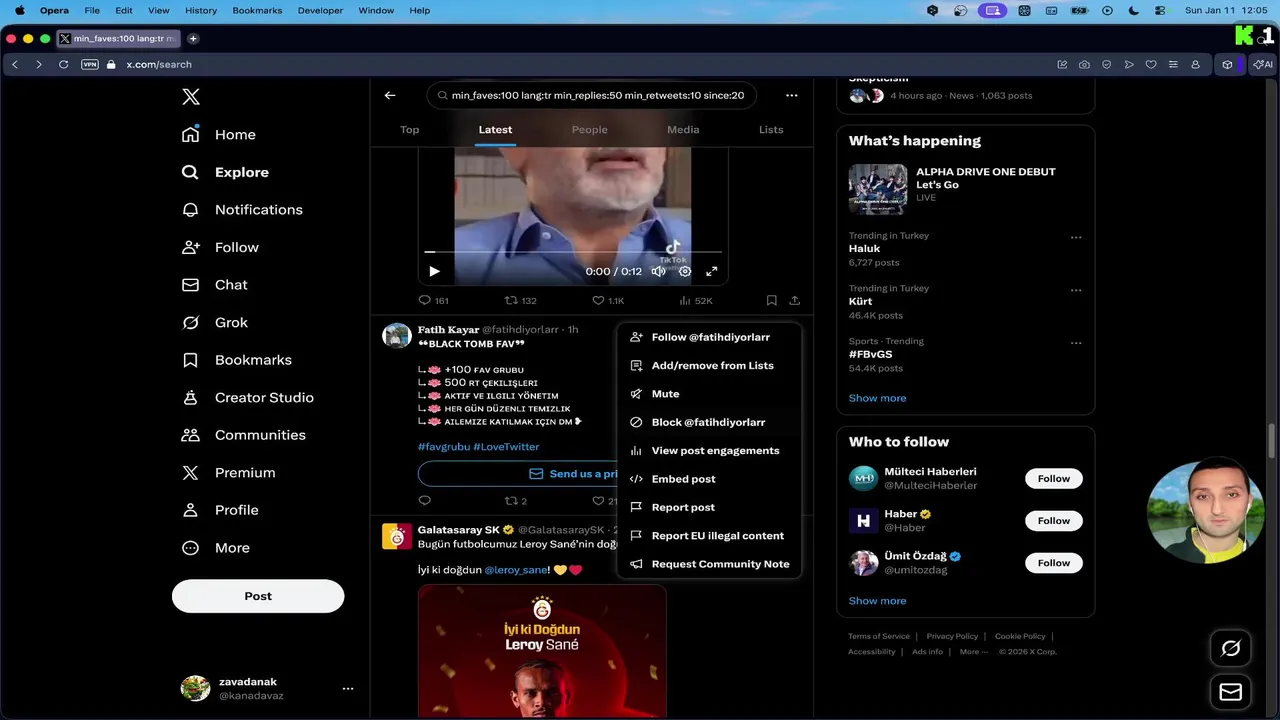Expand the footer More link

(x=973, y=651)
